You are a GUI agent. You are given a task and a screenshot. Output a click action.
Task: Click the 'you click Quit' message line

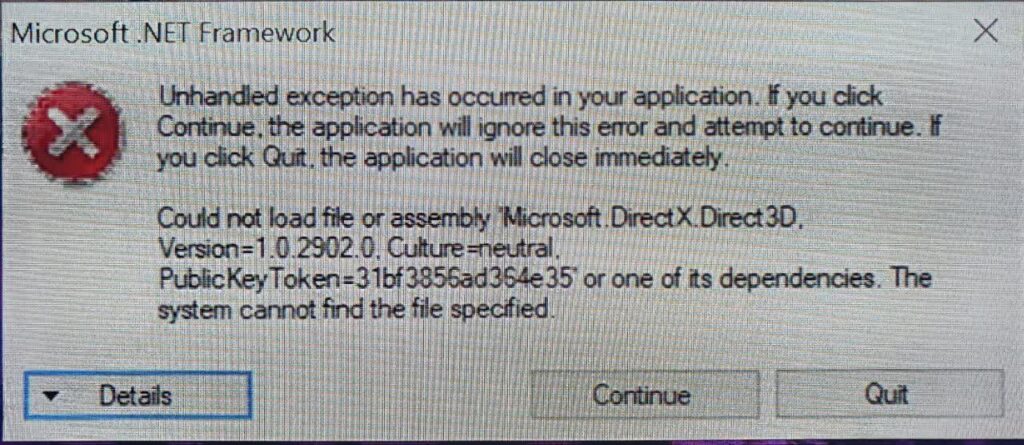click(442, 157)
